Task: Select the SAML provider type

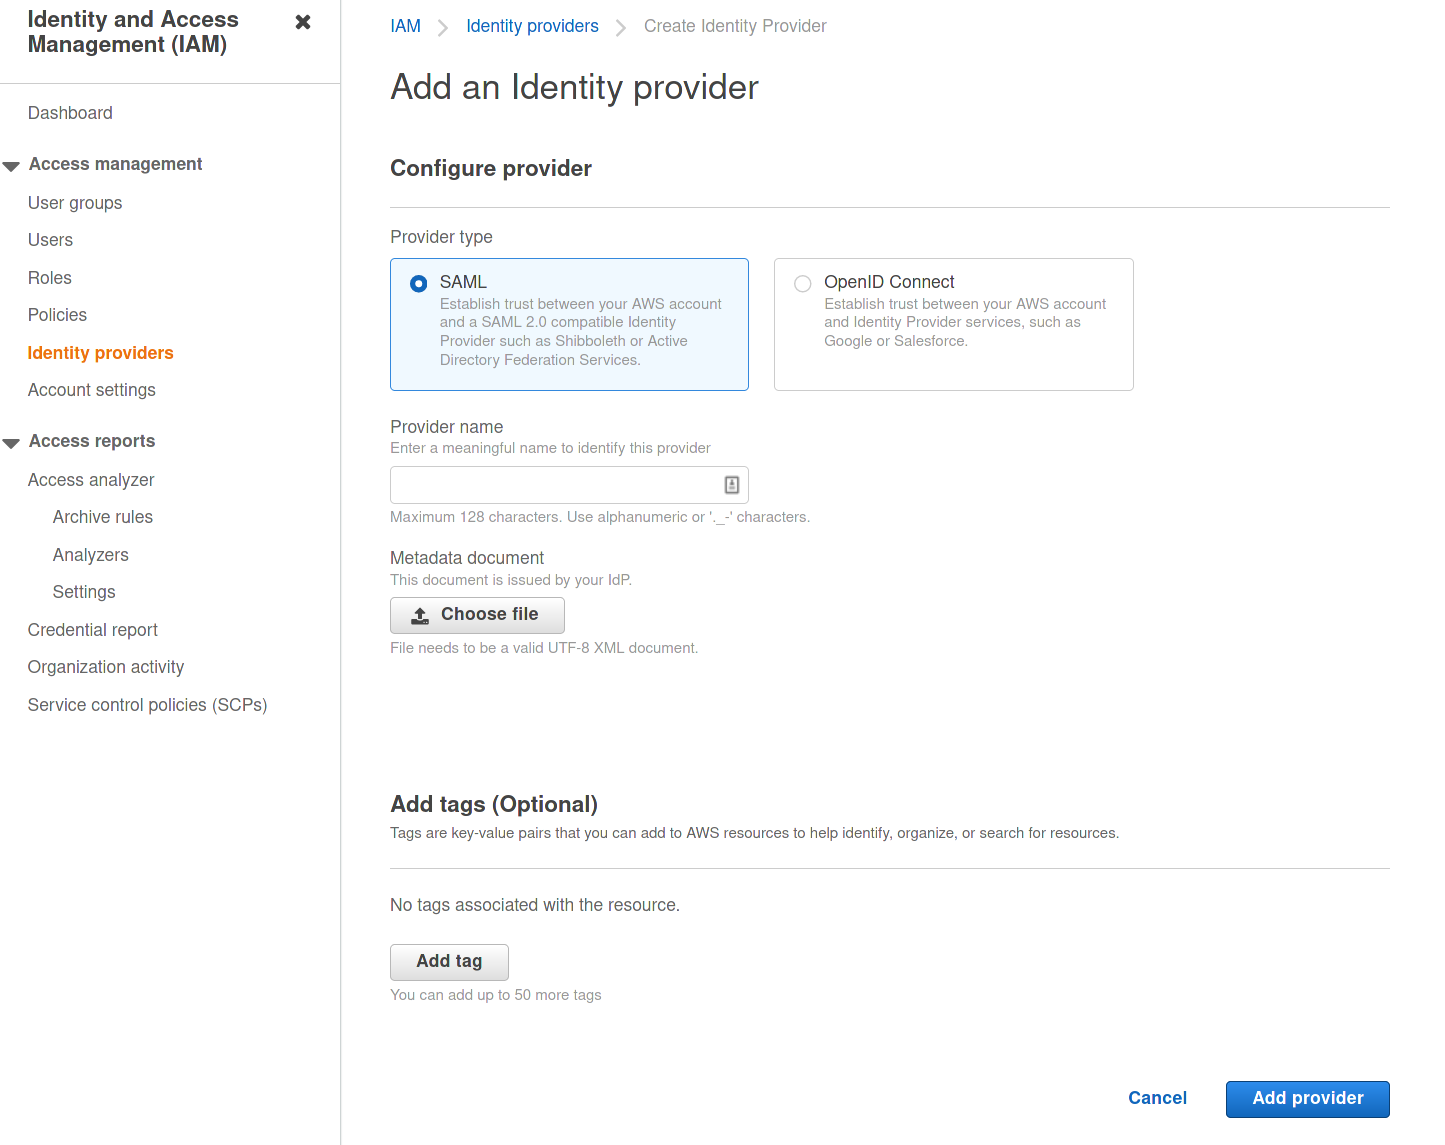Action: [419, 284]
